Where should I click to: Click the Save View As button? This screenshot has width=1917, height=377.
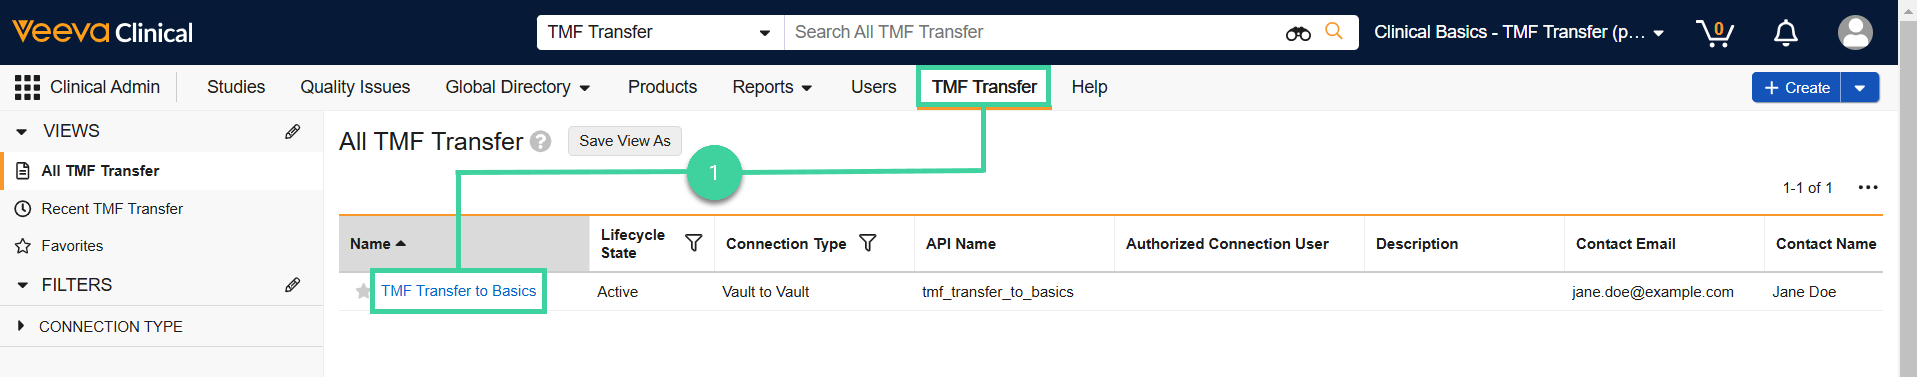click(x=625, y=141)
